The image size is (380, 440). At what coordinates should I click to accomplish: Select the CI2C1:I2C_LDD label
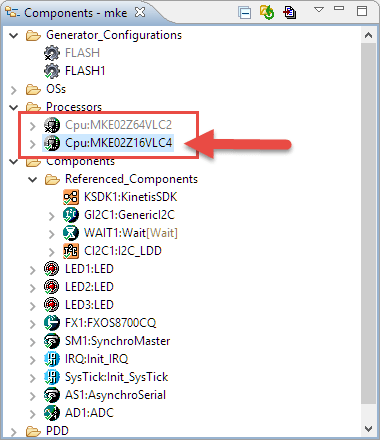pos(123,251)
